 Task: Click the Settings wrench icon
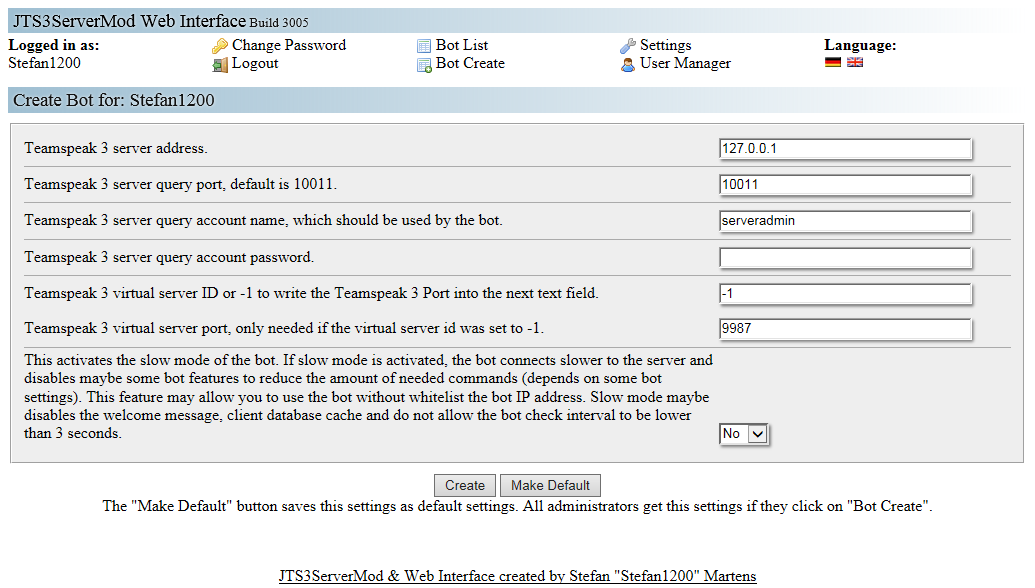[x=628, y=46]
